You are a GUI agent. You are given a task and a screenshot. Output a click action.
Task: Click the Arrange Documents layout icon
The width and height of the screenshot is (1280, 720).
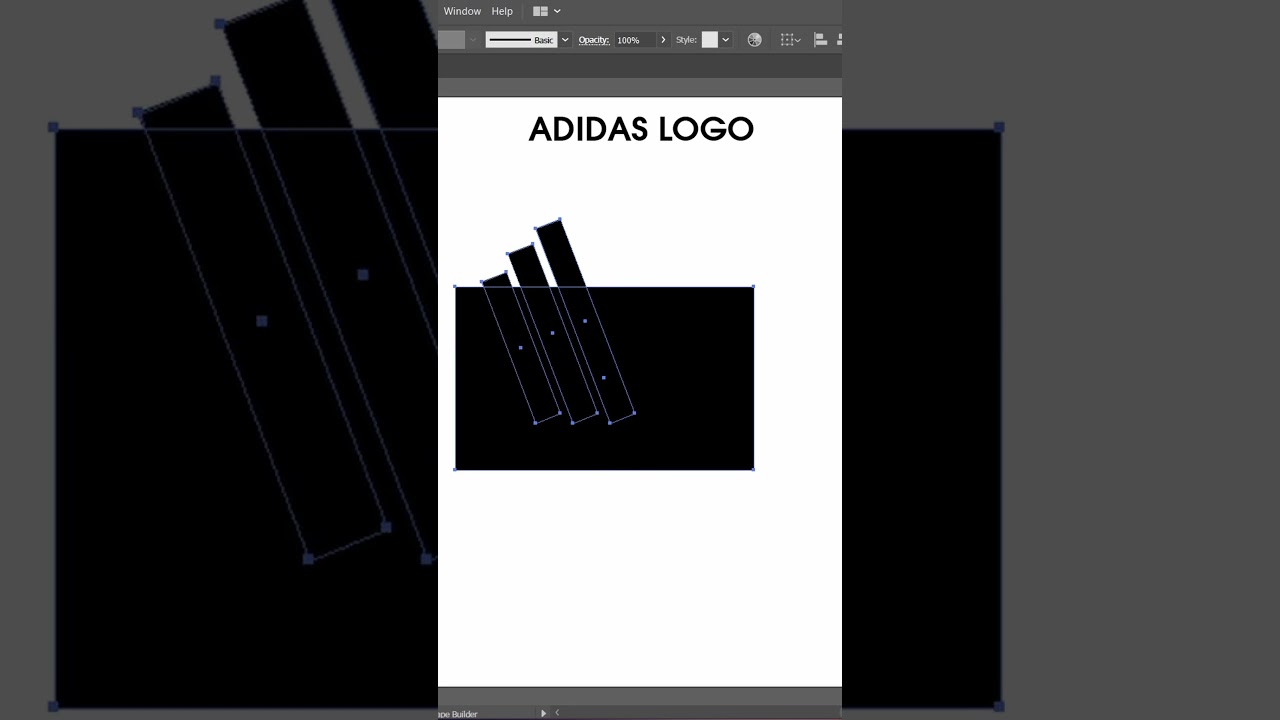tap(540, 11)
